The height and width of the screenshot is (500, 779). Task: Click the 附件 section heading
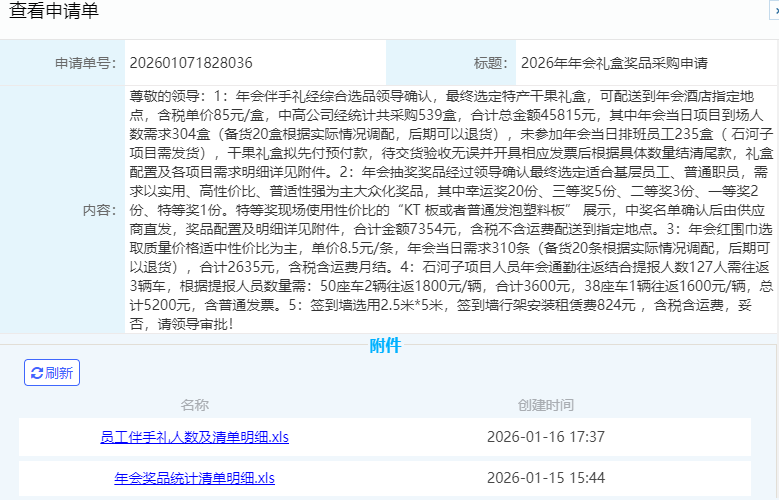(385, 346)
